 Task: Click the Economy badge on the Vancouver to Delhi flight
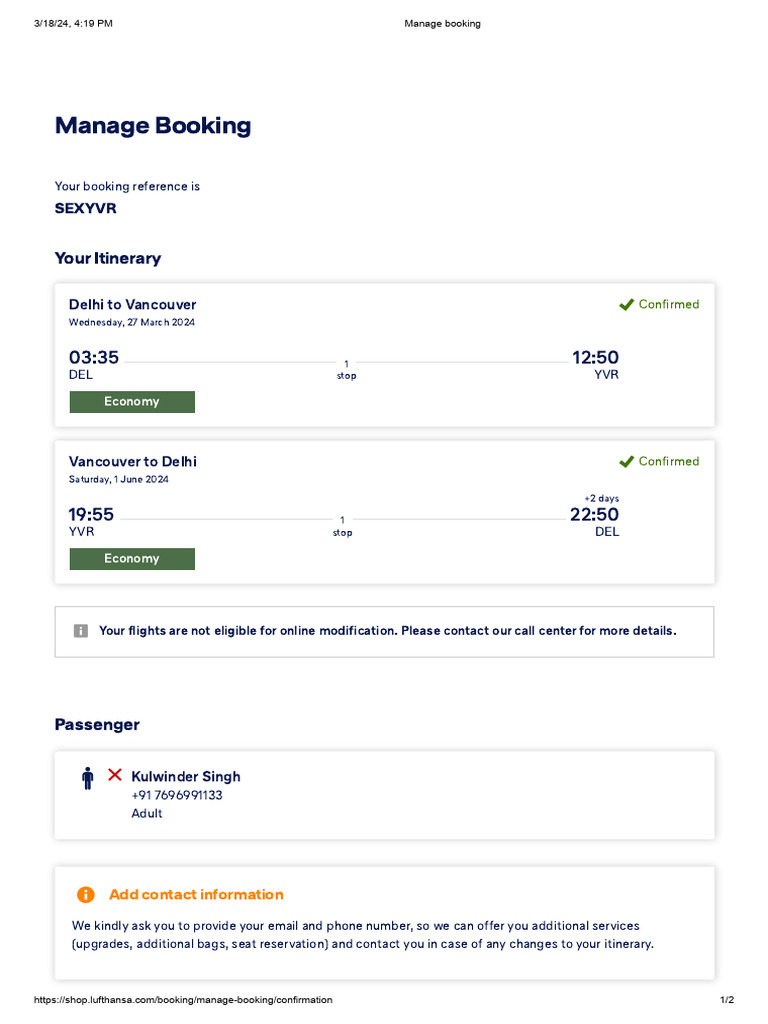[x=132, y=559]
